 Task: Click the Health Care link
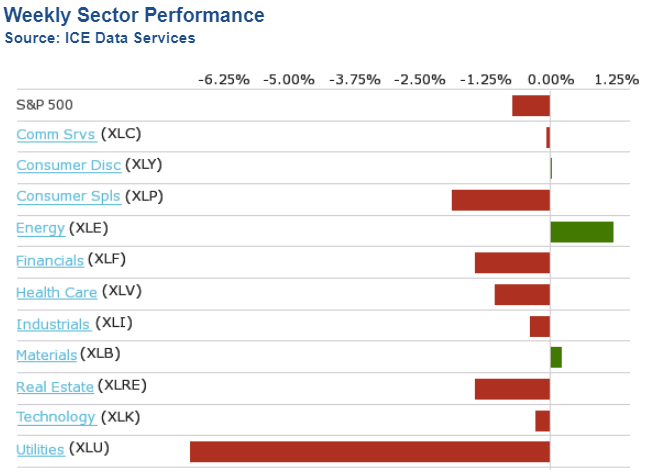57,292
